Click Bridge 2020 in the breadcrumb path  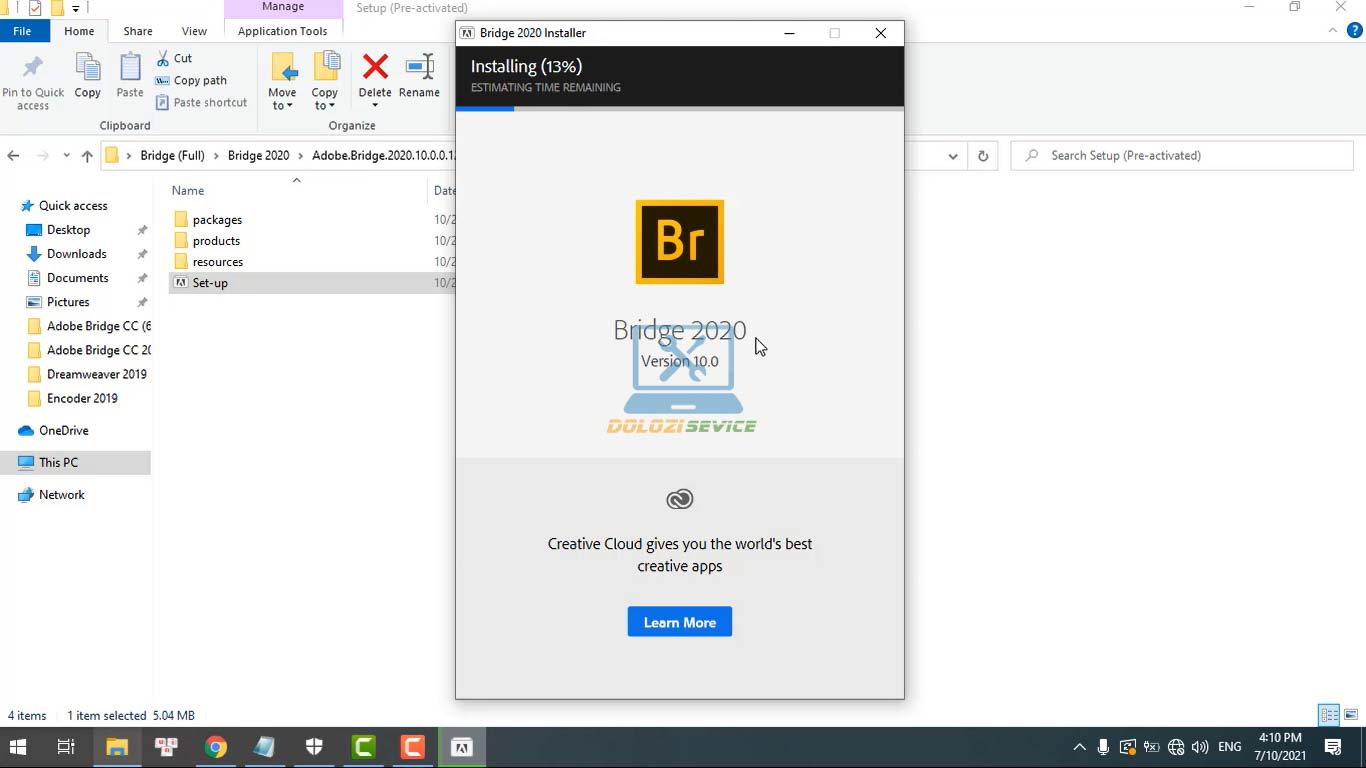(258, 156)
